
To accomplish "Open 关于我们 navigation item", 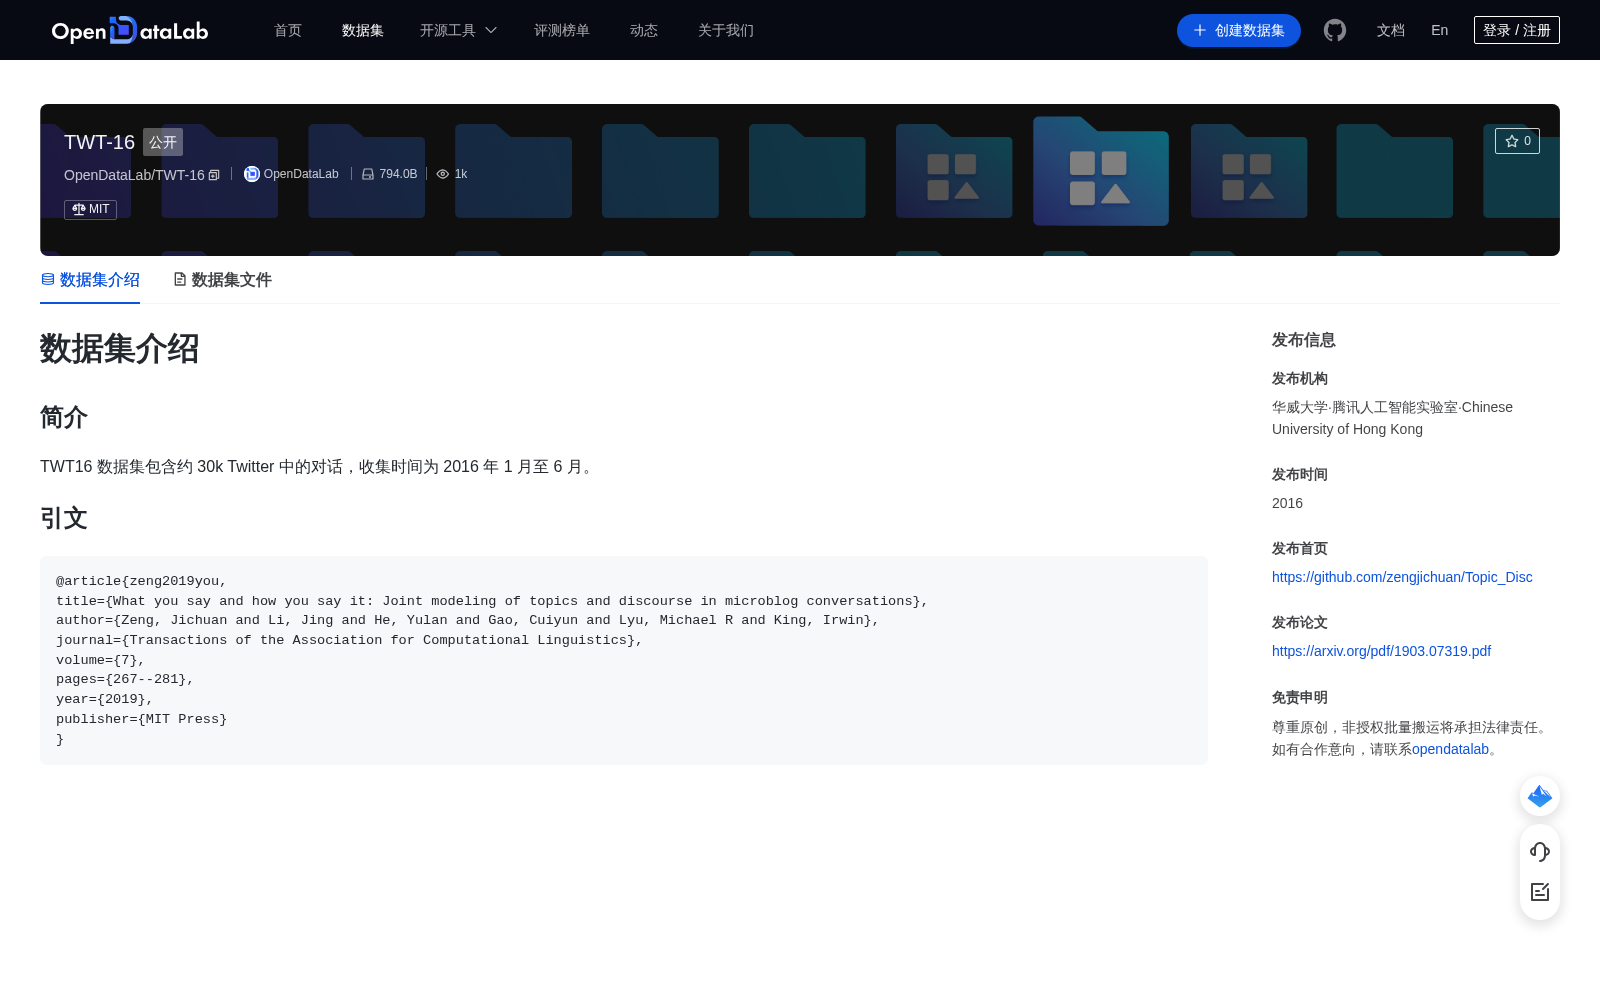I will click(x=726, y=30).
